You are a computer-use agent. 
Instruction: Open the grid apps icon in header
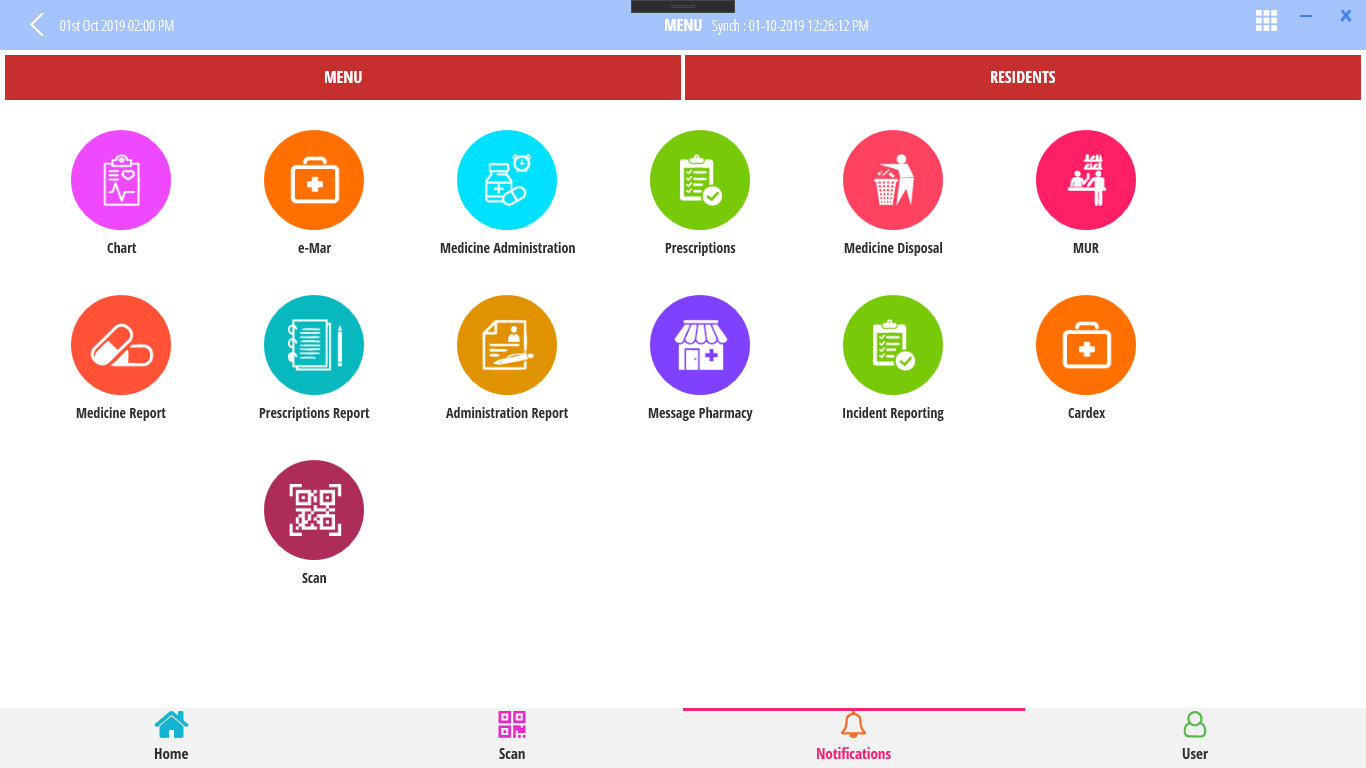click(x=1266, y=20)
